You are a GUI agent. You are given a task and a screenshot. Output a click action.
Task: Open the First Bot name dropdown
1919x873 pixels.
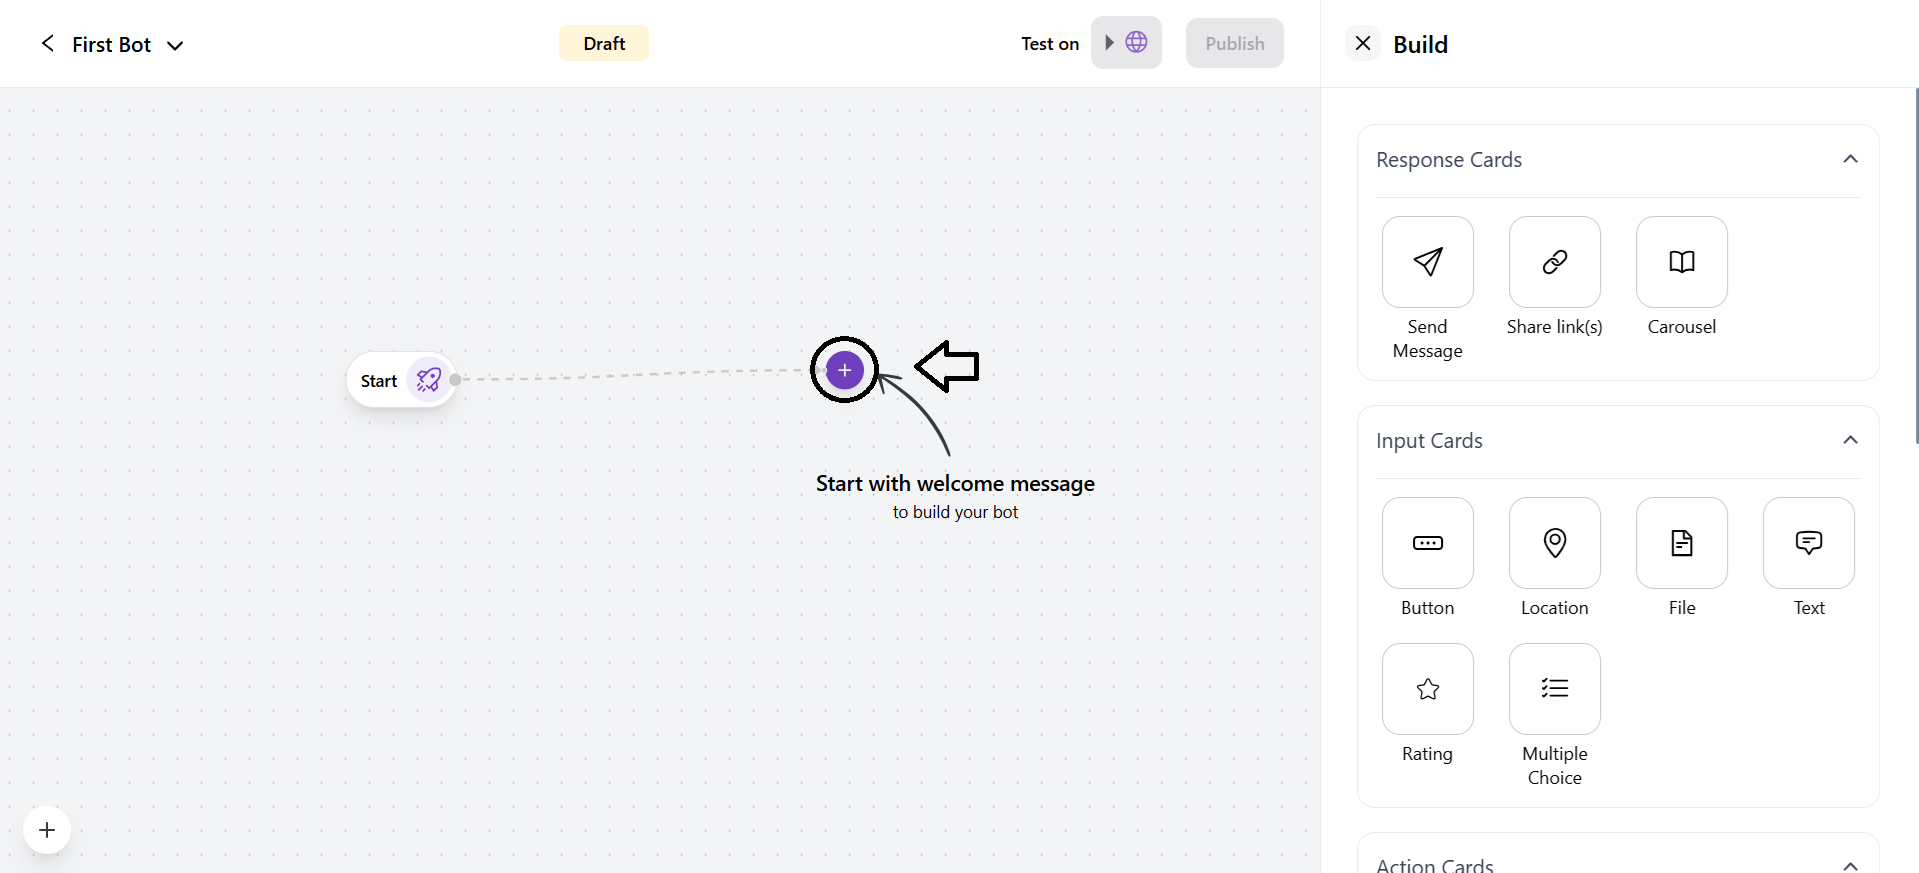pos(175,45)
